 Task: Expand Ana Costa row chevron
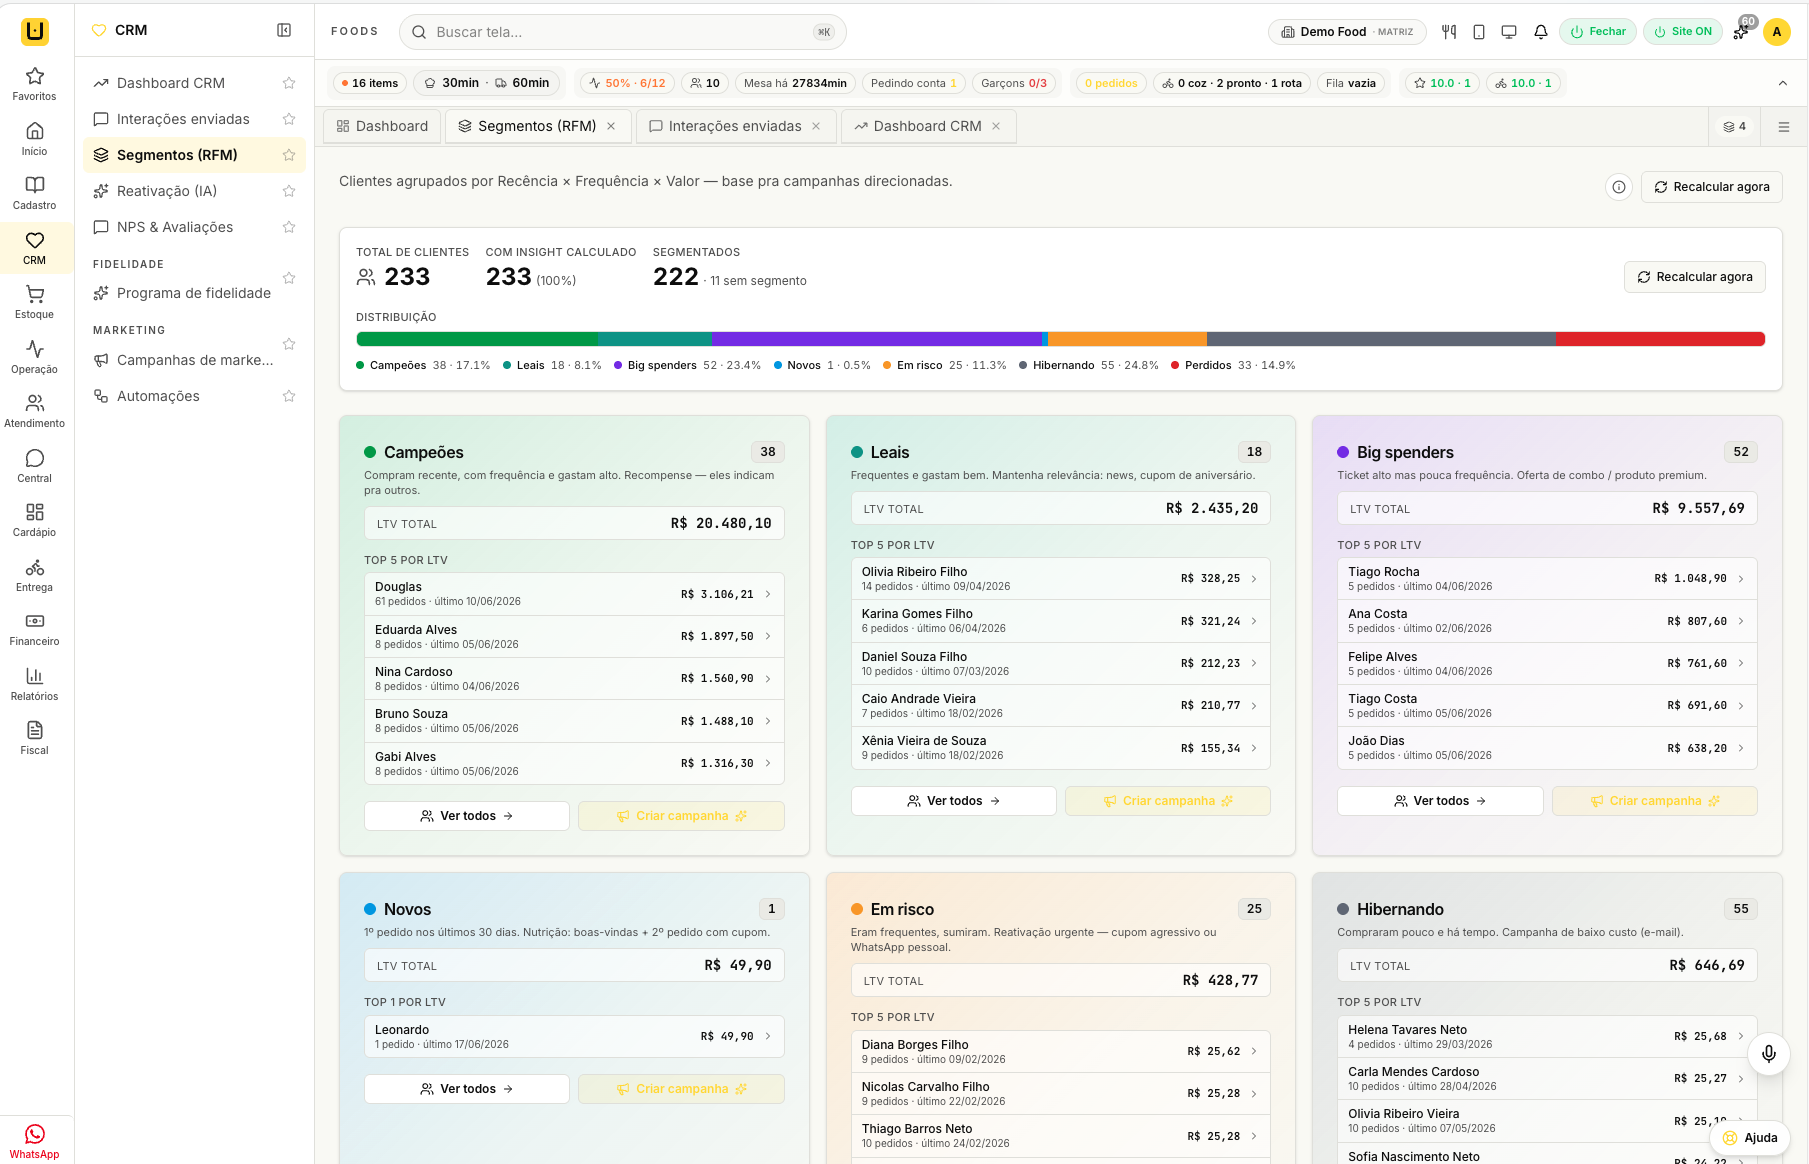[1741, 621]
